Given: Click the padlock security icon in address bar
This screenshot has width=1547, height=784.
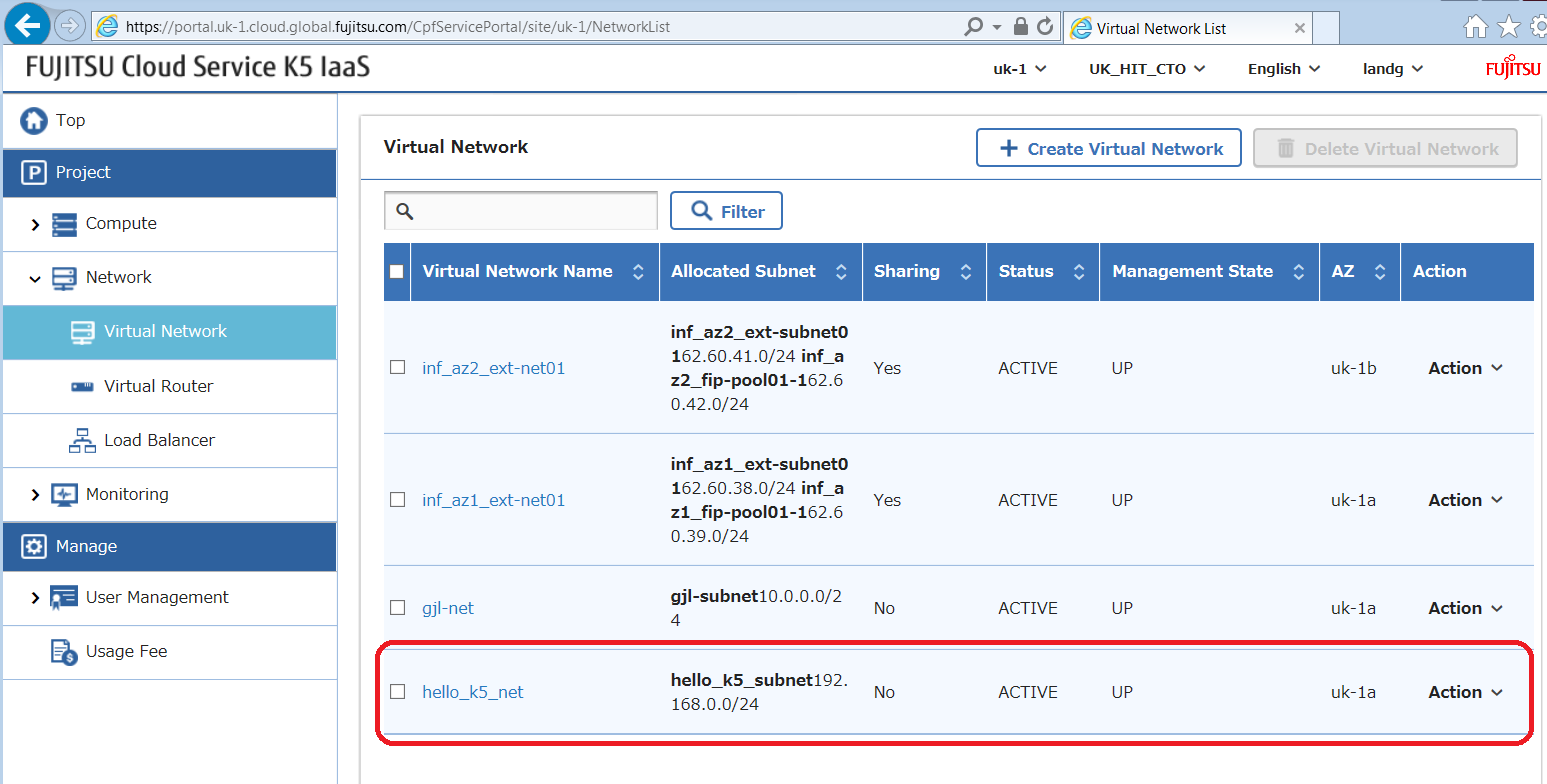Looking at the screenshot, I should [x=1021, y=27].
